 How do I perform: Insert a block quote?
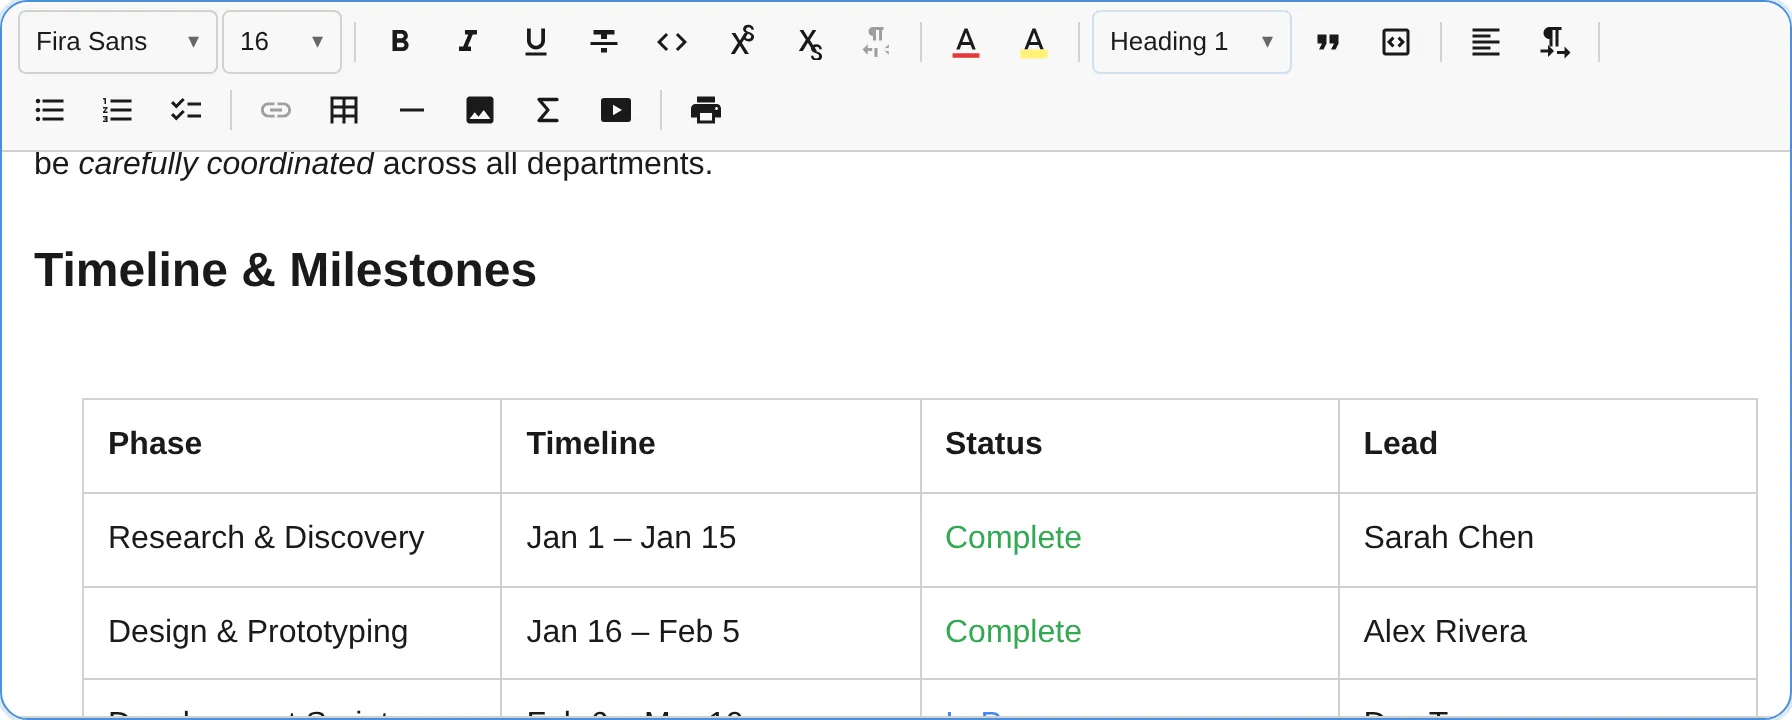click(1328, 42)
